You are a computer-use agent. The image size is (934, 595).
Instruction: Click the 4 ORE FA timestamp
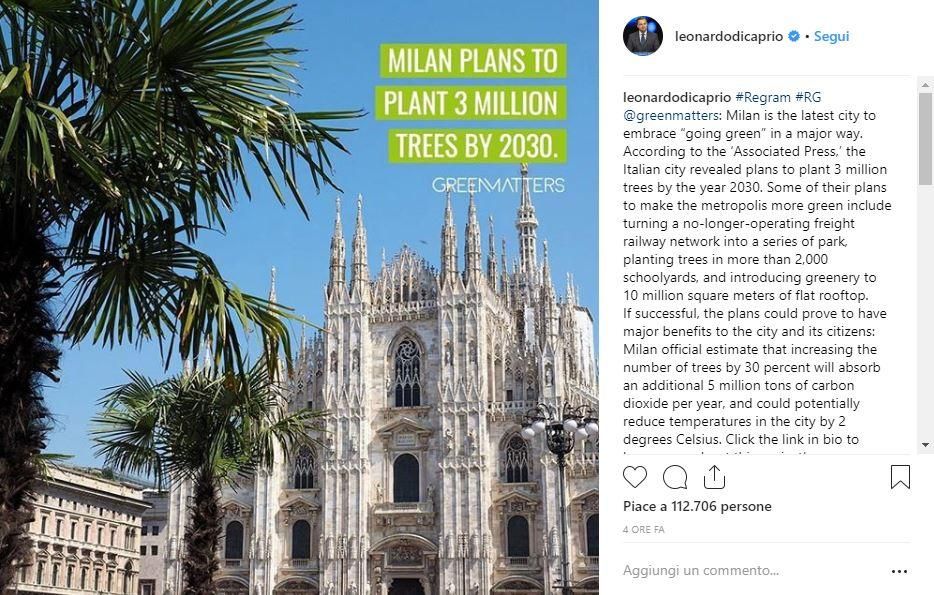[x=643, y=529]
